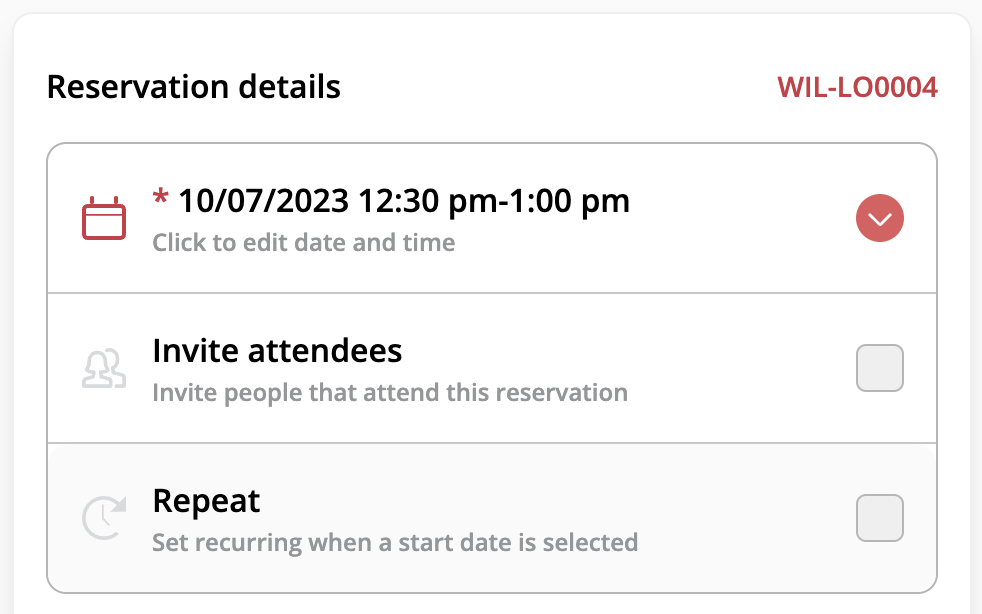
Task: Expand date and time with red chevron
Action: pyautogui.click(x=880, y=218)
